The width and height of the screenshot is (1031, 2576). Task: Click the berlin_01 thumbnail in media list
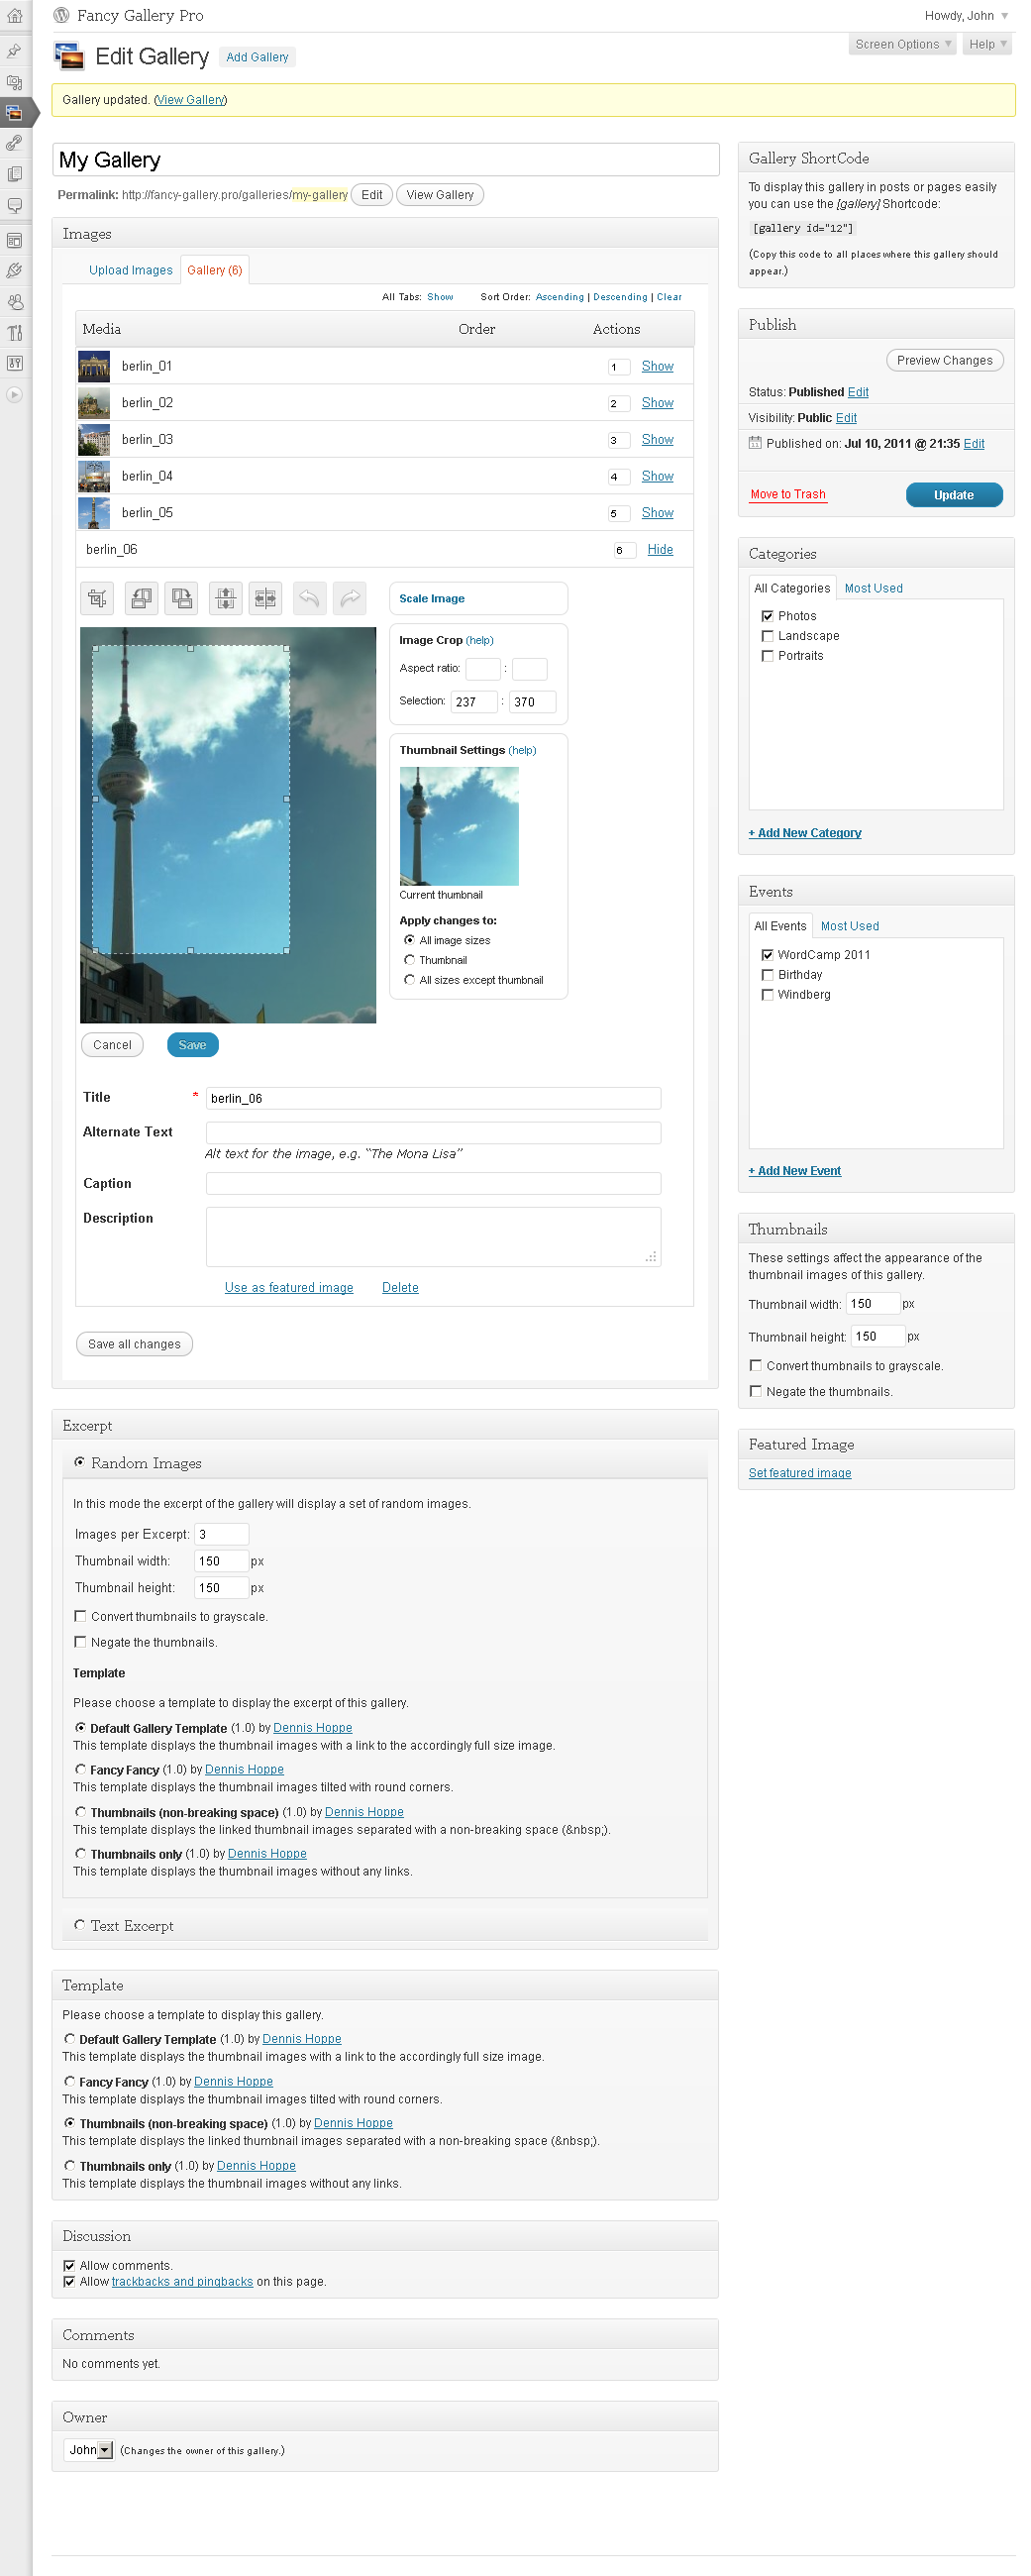click(94, 366)
